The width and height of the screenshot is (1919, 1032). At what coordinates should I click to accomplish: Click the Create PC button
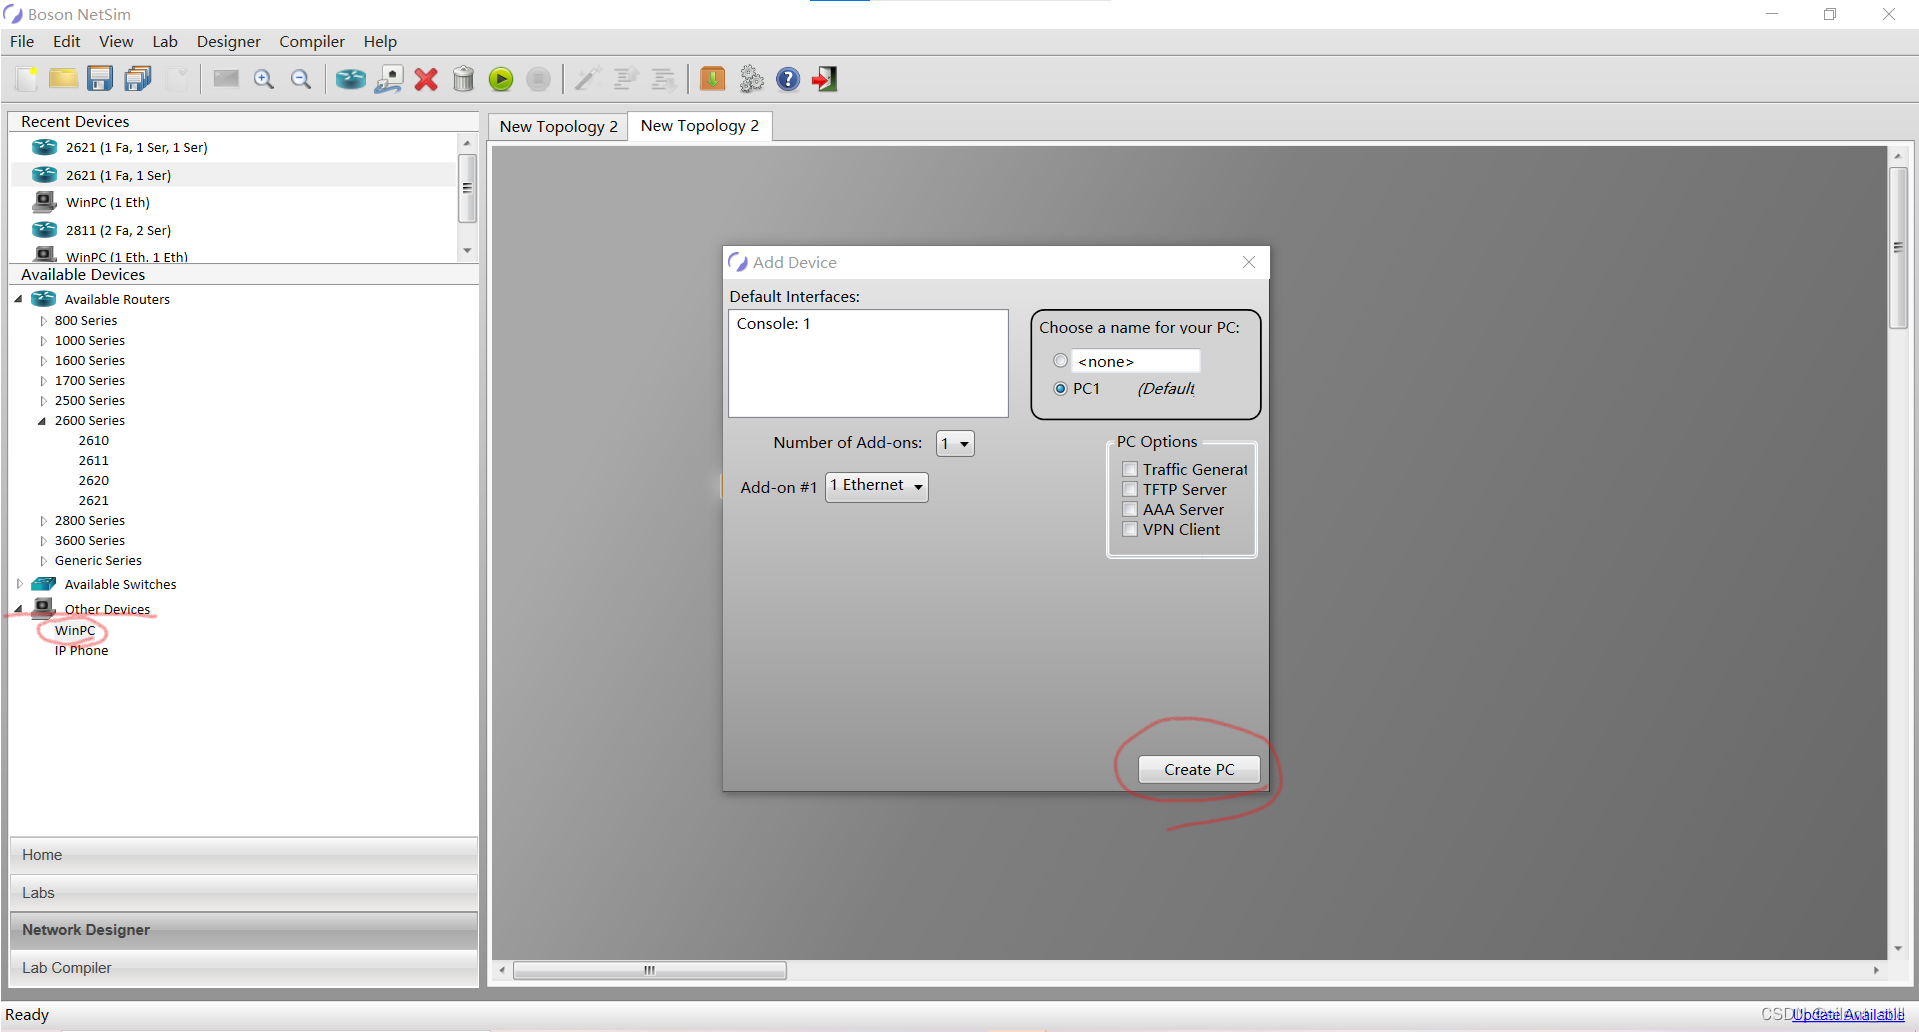coord(1199,769)
